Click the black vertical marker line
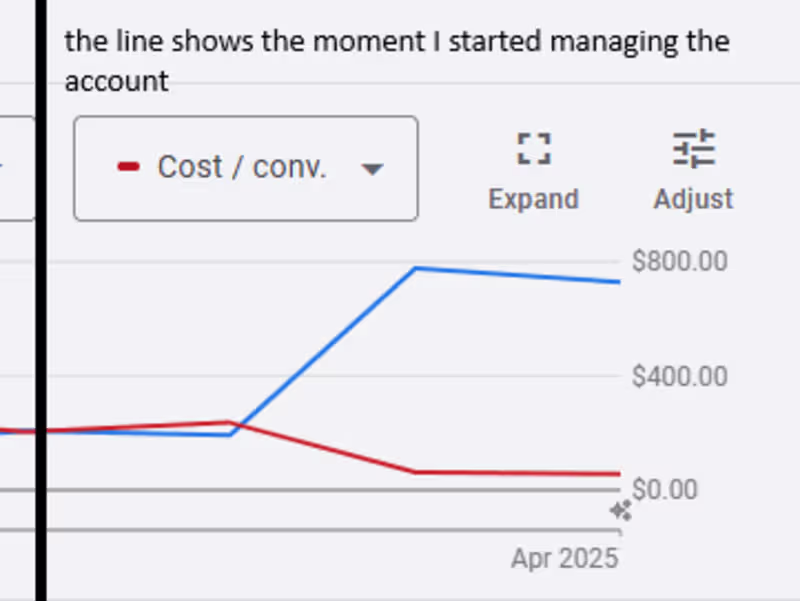800x601 pixels. tap(41, 300)
